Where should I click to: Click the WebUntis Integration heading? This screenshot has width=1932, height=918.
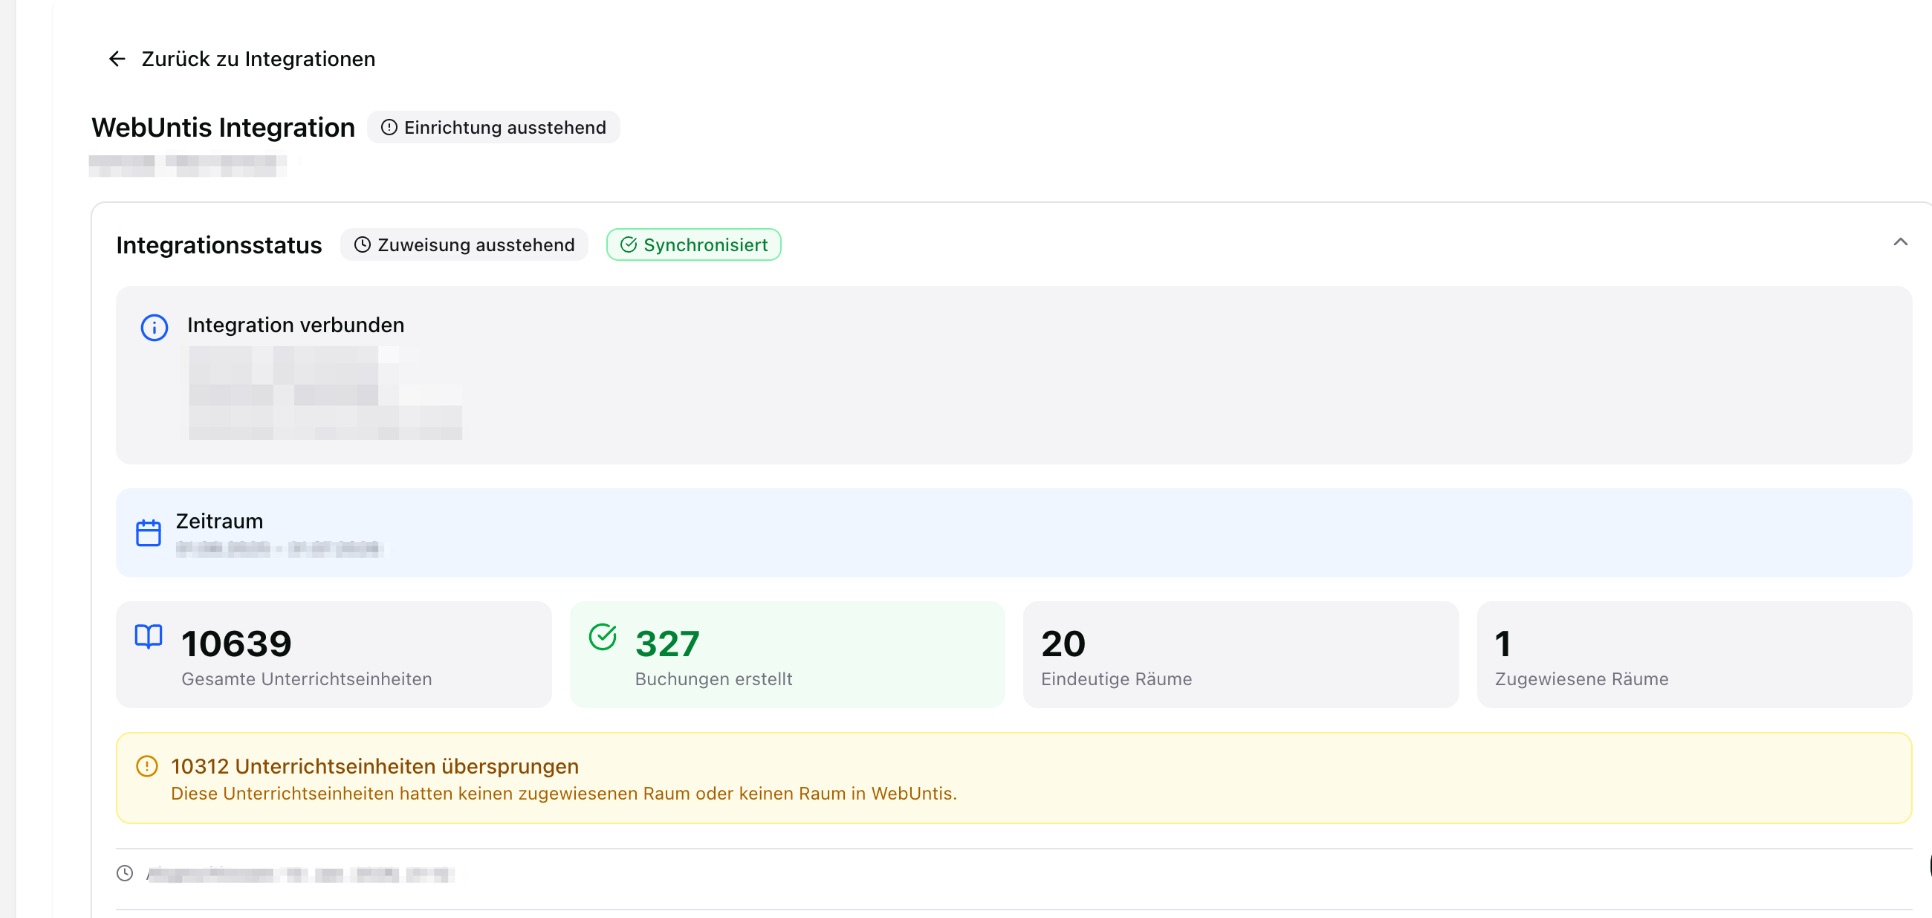[x=223, y=128]
